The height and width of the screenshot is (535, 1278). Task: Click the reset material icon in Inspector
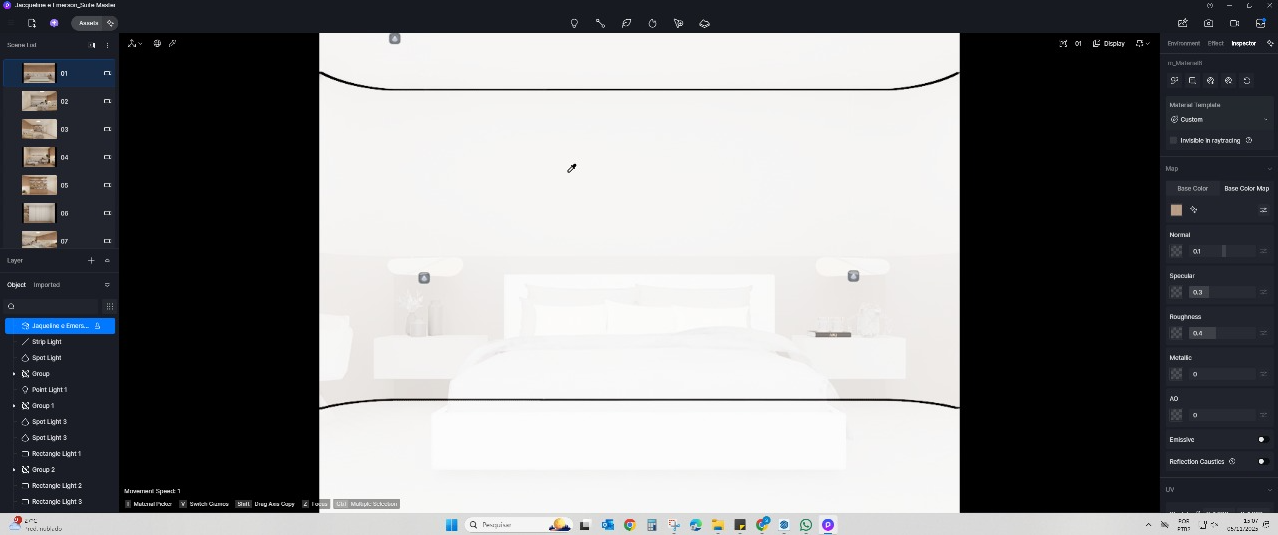coord(1246,81)
